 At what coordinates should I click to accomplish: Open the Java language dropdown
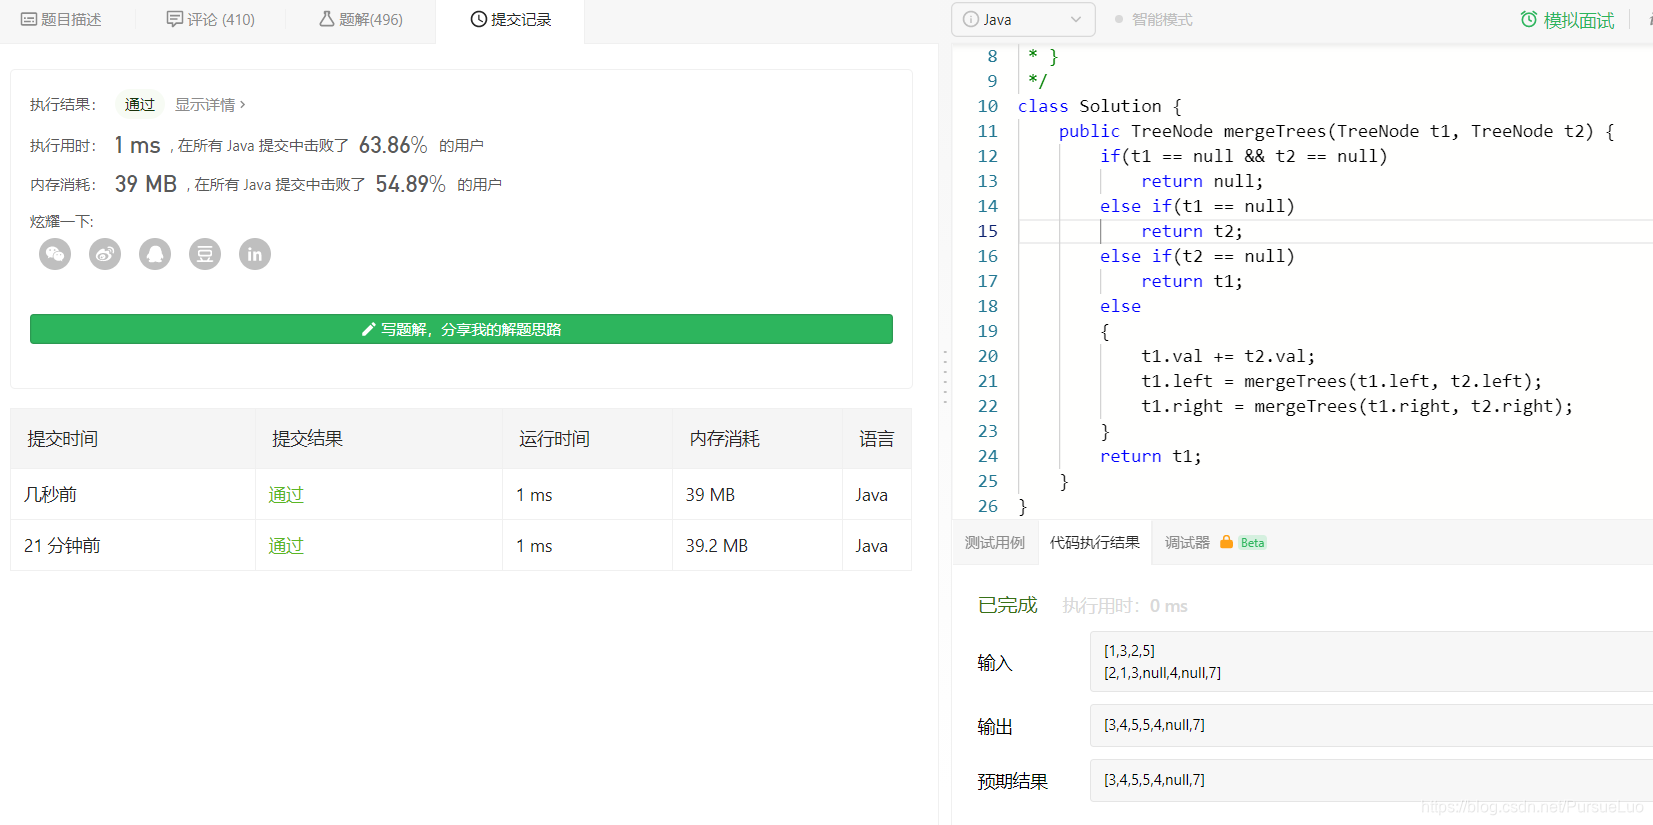pos(1023,19)
